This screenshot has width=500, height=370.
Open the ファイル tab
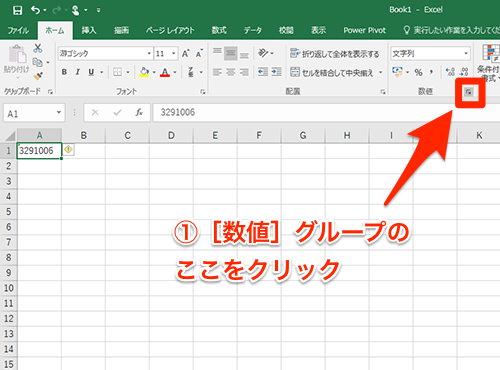(x=18, y=30)
